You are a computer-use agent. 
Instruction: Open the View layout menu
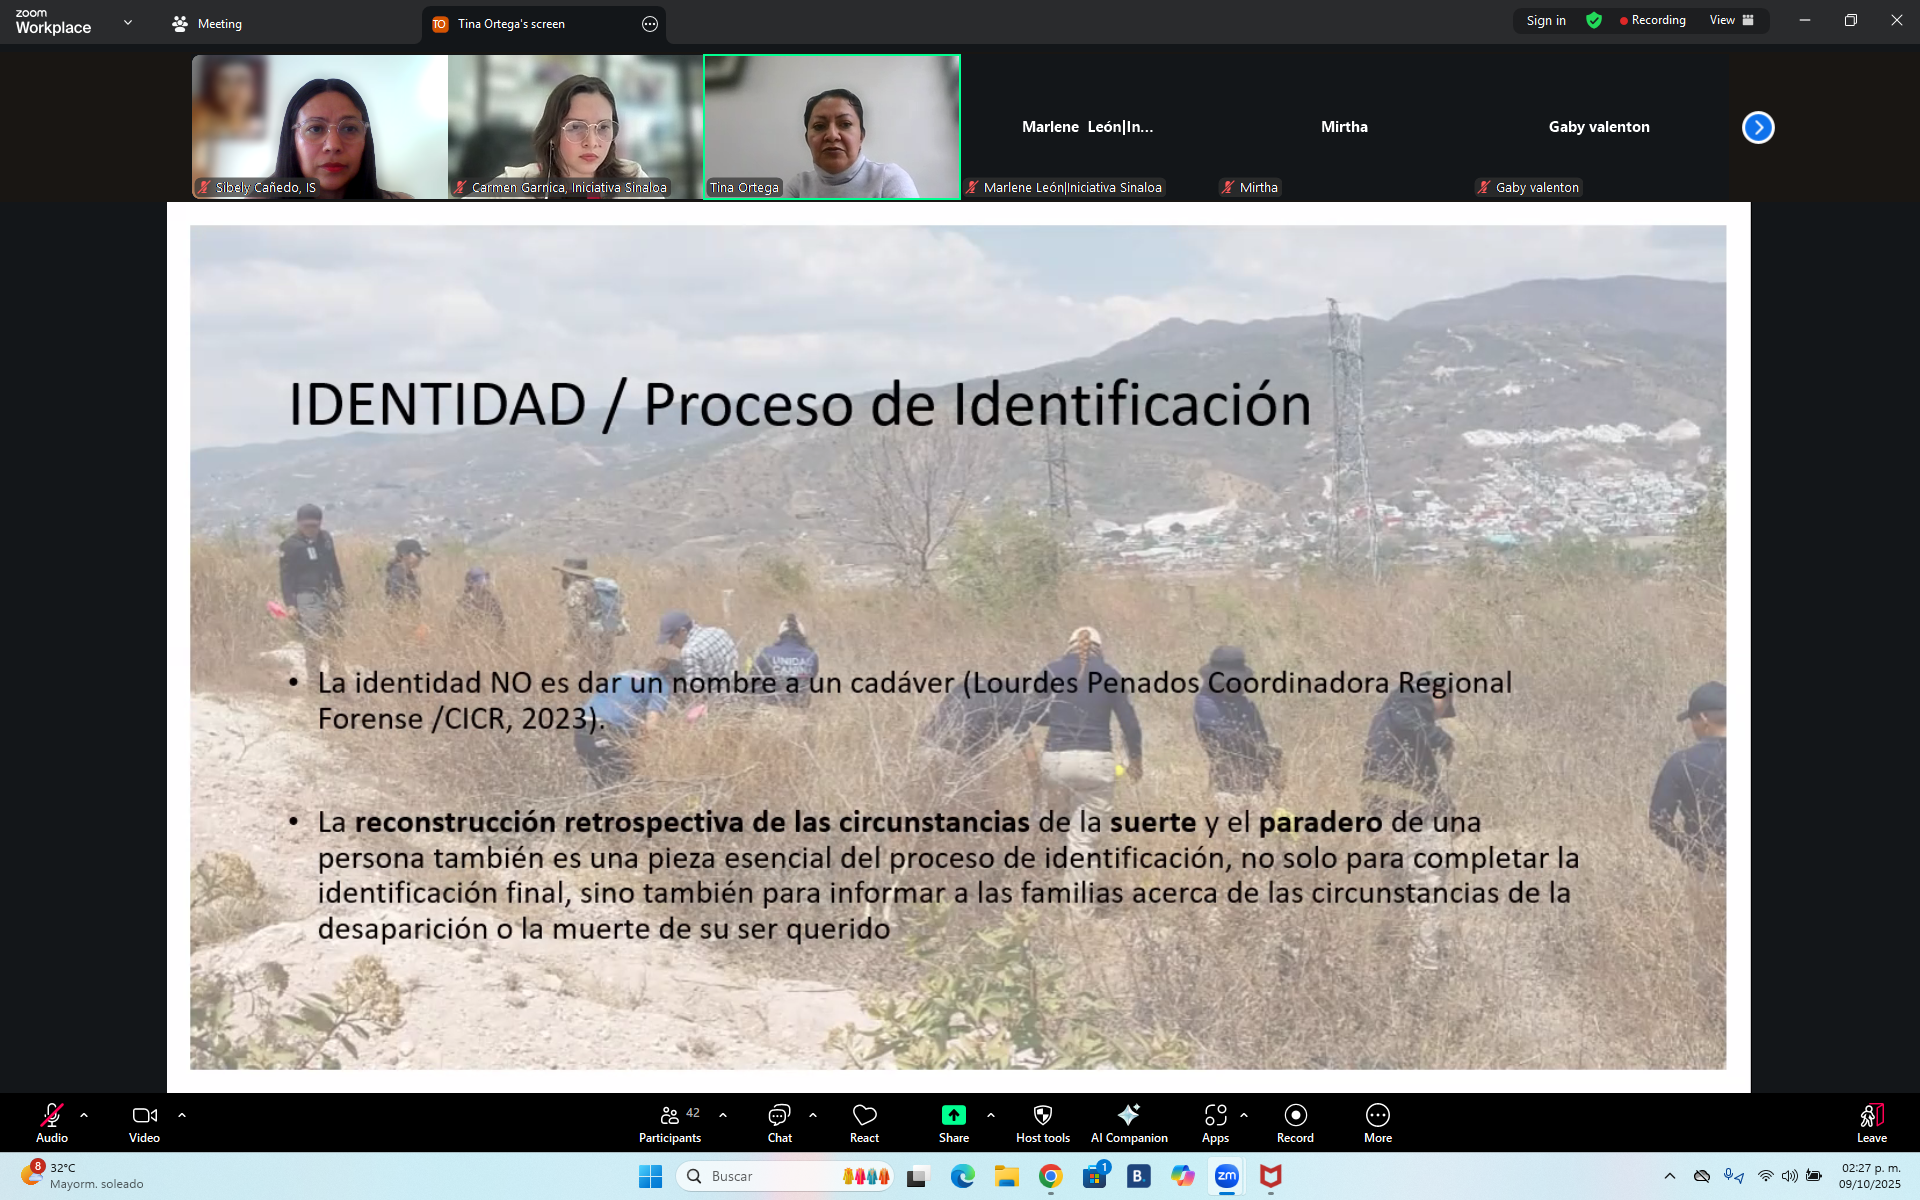1731,20
